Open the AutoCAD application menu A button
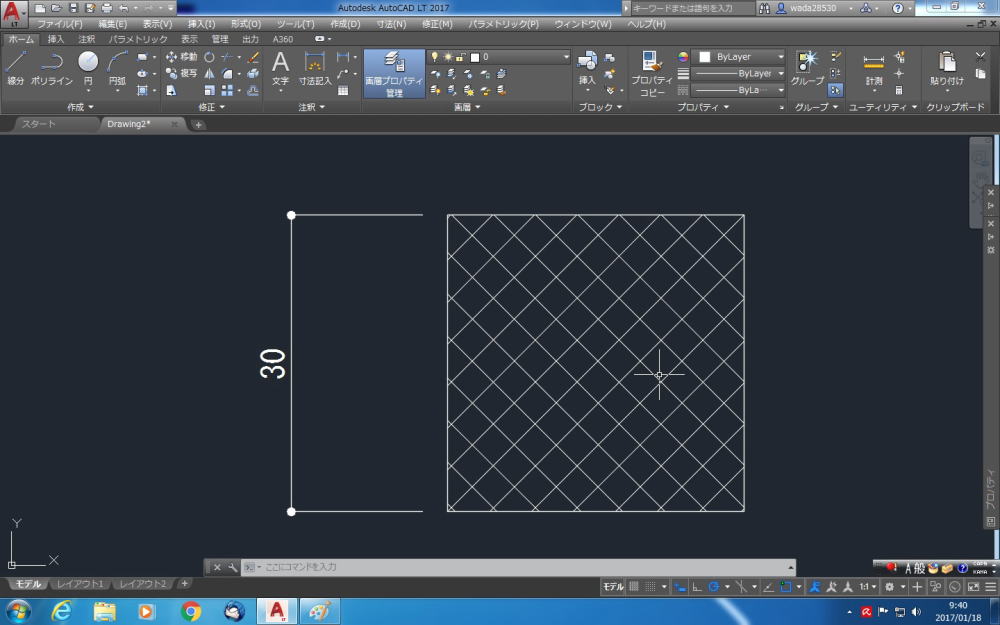Screen dimensions: 1000x625 tap(13, 13)
